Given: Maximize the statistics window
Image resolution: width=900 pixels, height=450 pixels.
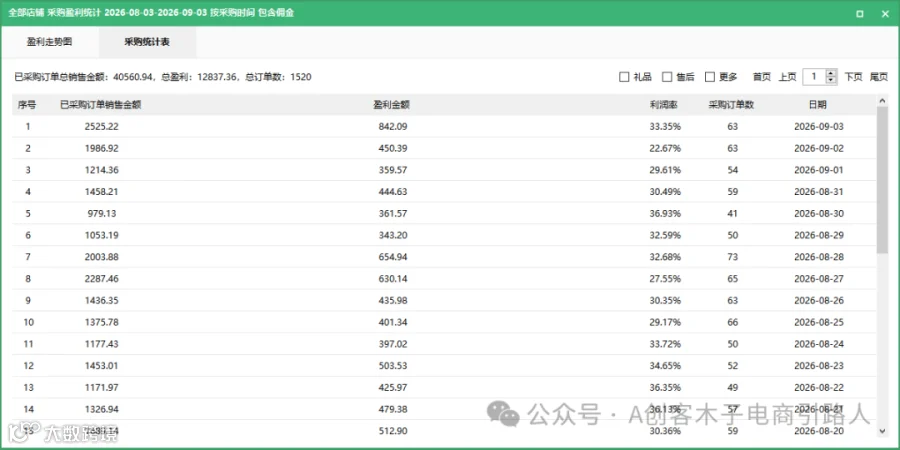Looking at the screenshot, I should point(859,14).
